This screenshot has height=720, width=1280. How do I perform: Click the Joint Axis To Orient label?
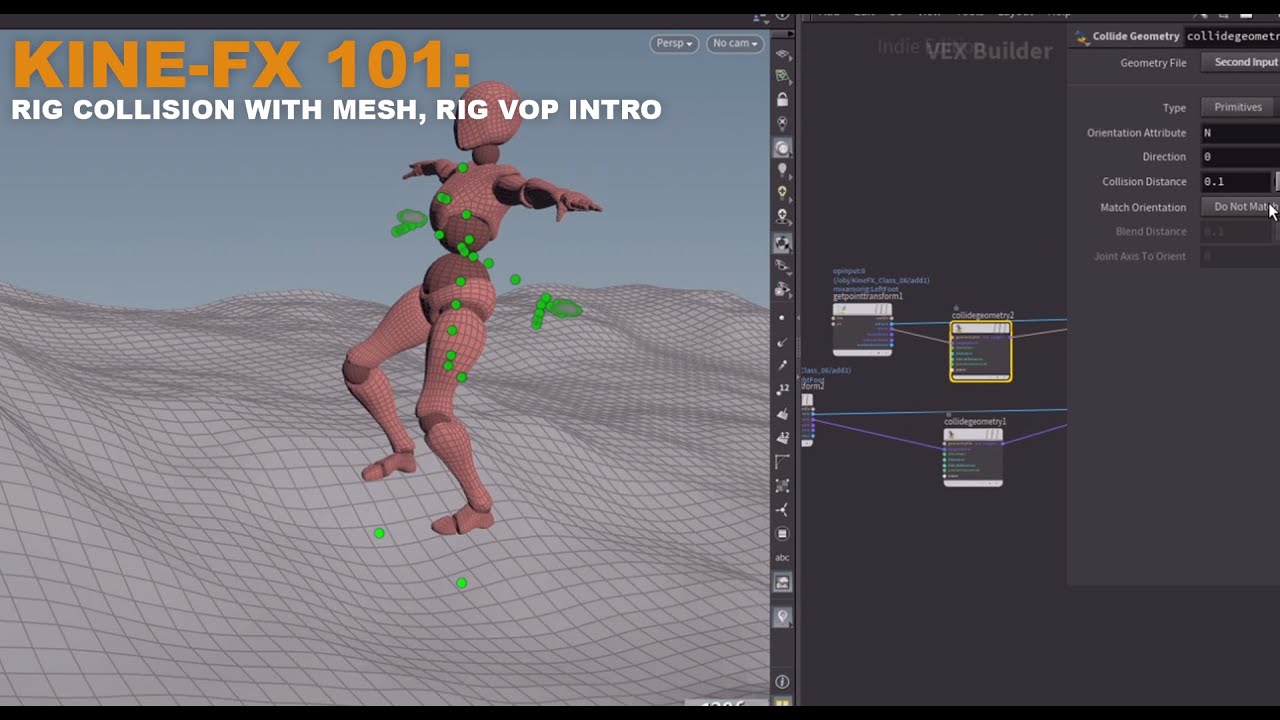tap(1140, 257)
